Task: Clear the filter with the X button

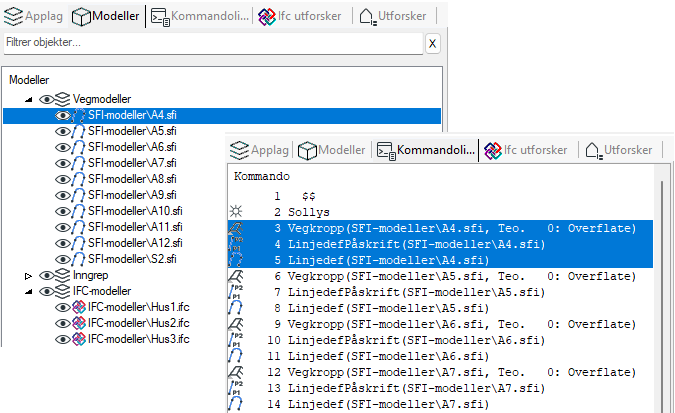Action: (432, 43)
